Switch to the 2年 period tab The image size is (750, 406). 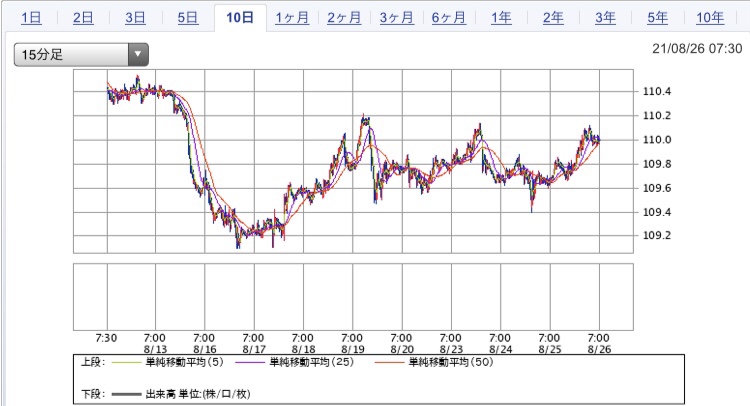(553, 18)
